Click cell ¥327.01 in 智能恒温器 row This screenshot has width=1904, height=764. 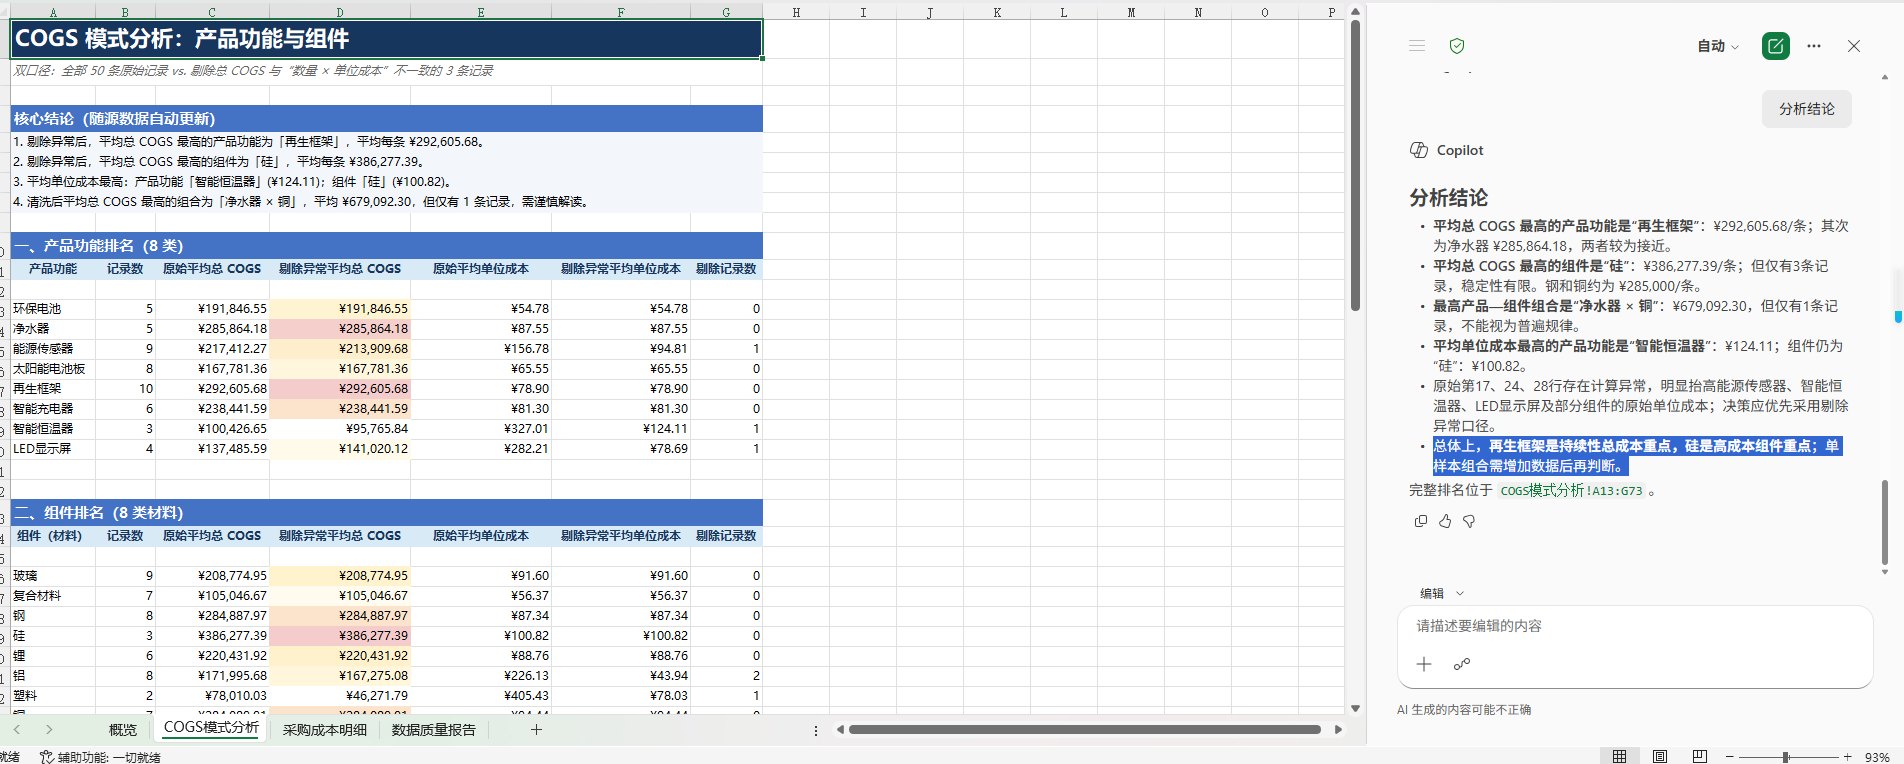[x=481, y=429]
